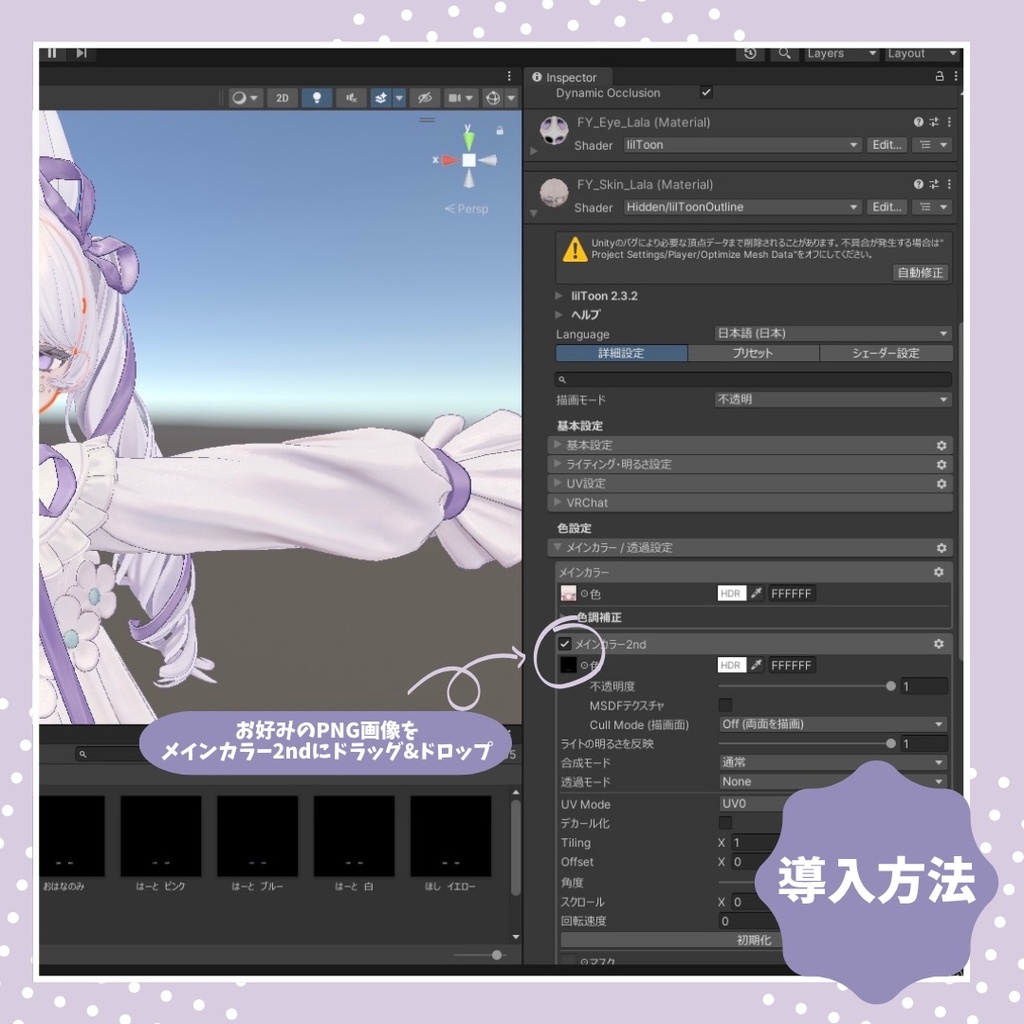Viewport: 1024px width, 1024px height.
Task: Uncheck the メインカラー2nd checkbox
Action: pos(565,644)
